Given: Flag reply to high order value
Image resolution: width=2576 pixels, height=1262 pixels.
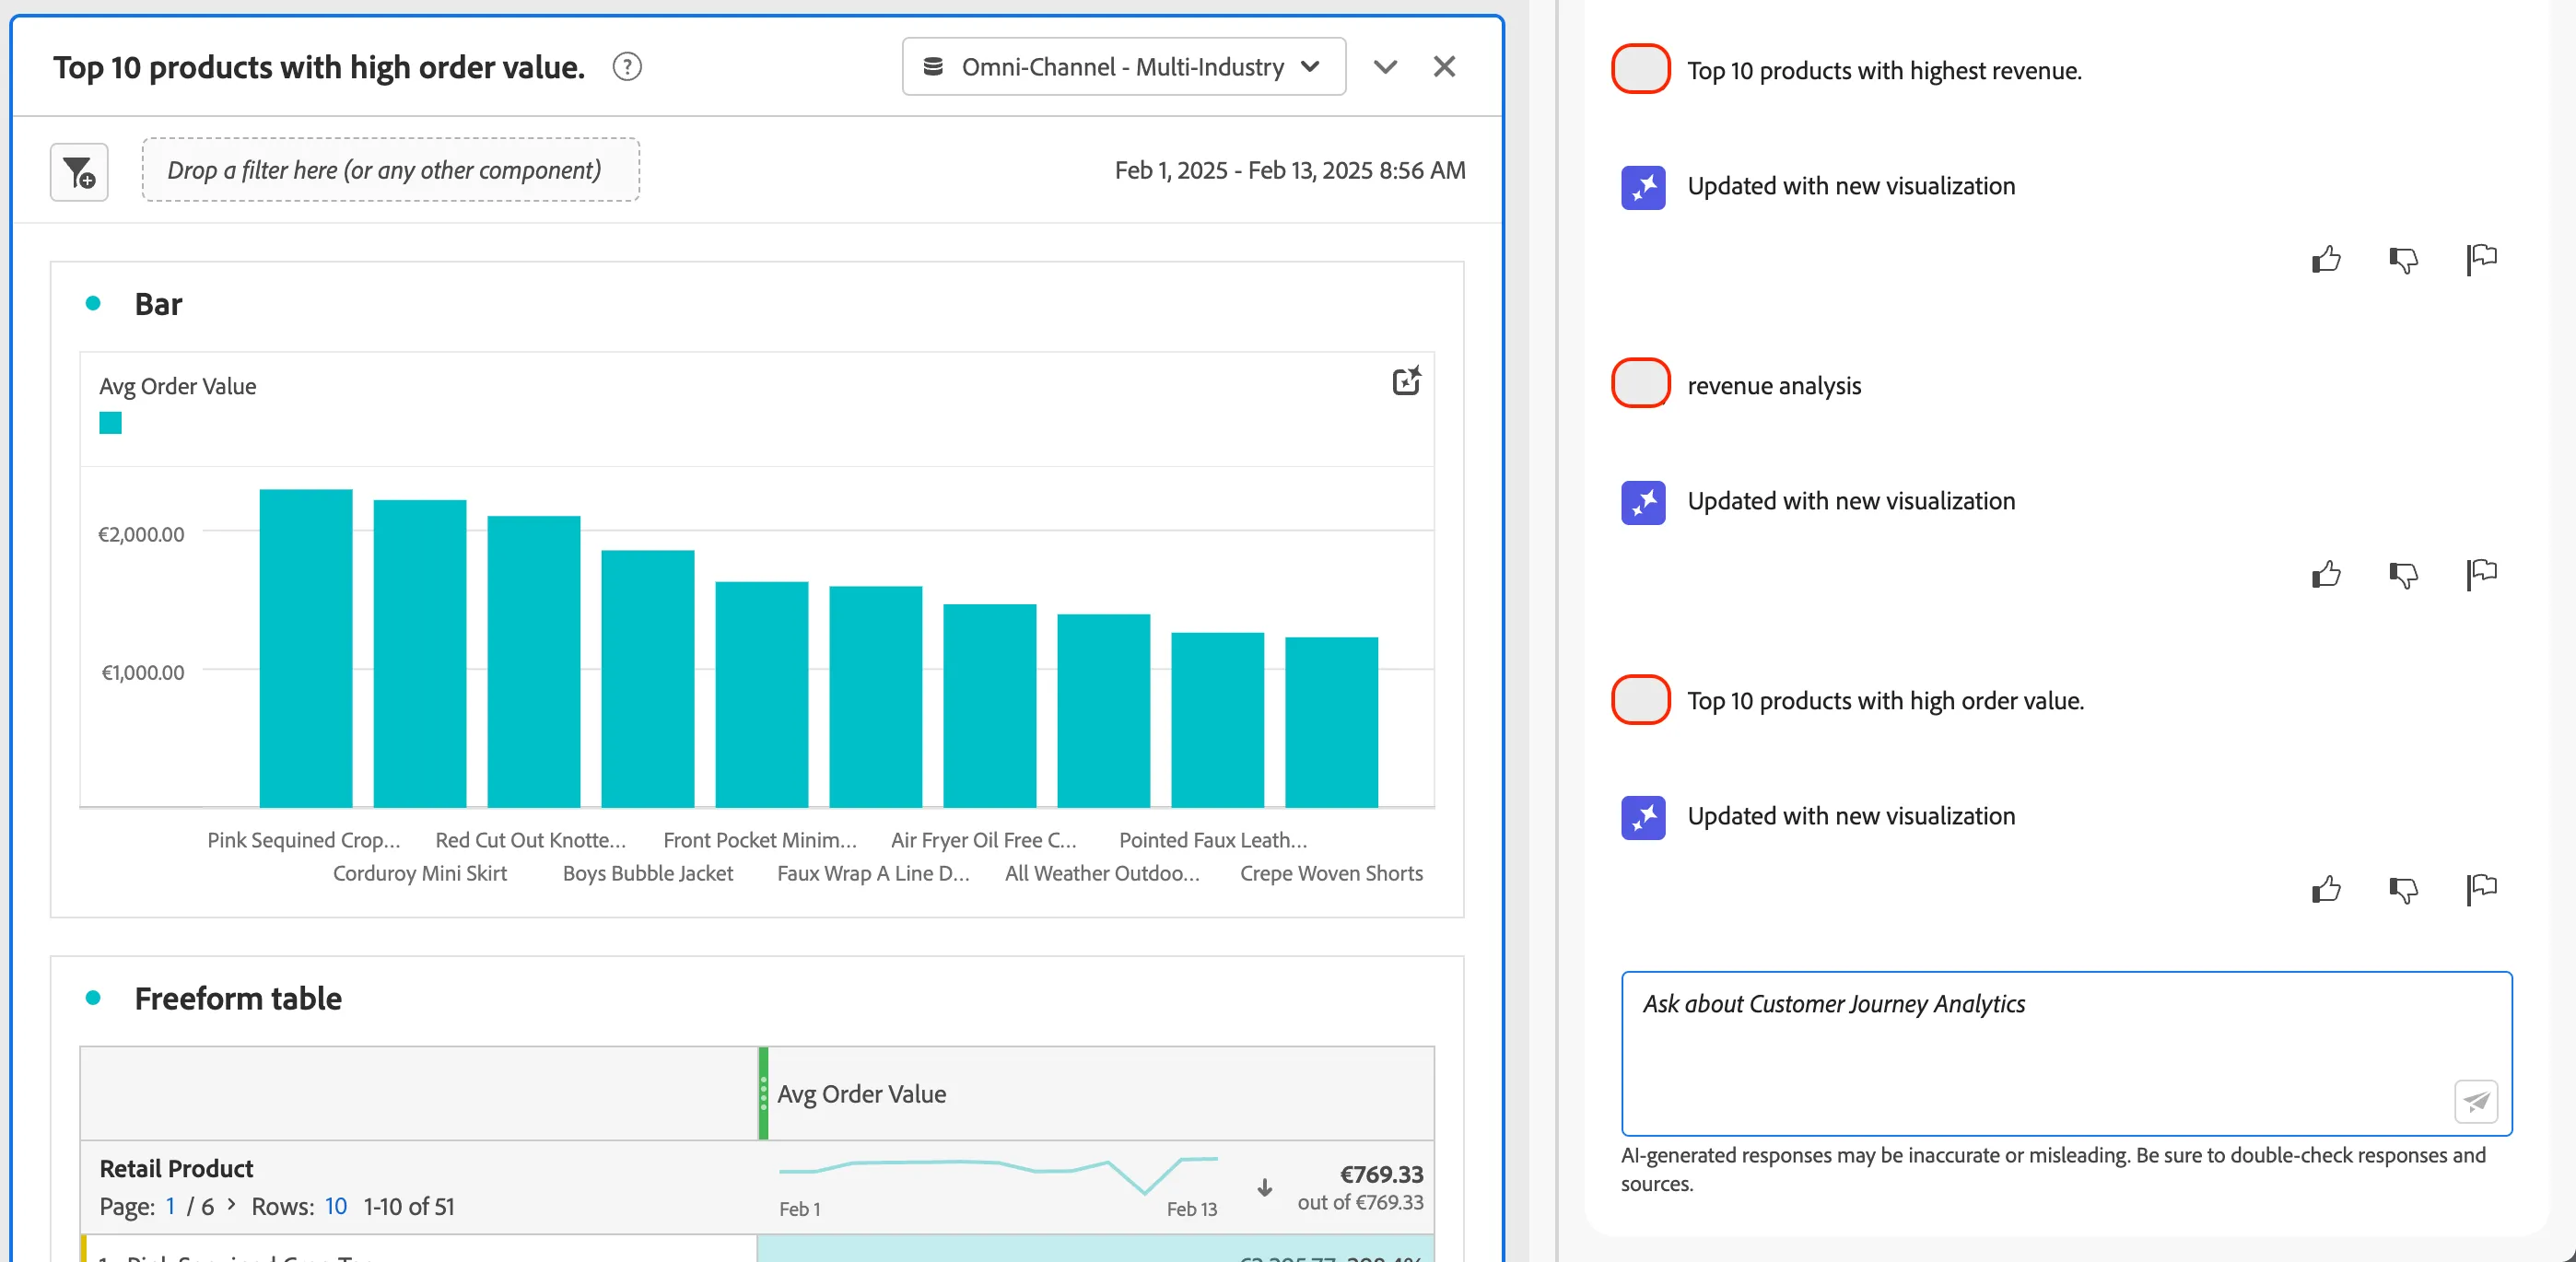Looking at the screenshot, I should point(2481,890).
